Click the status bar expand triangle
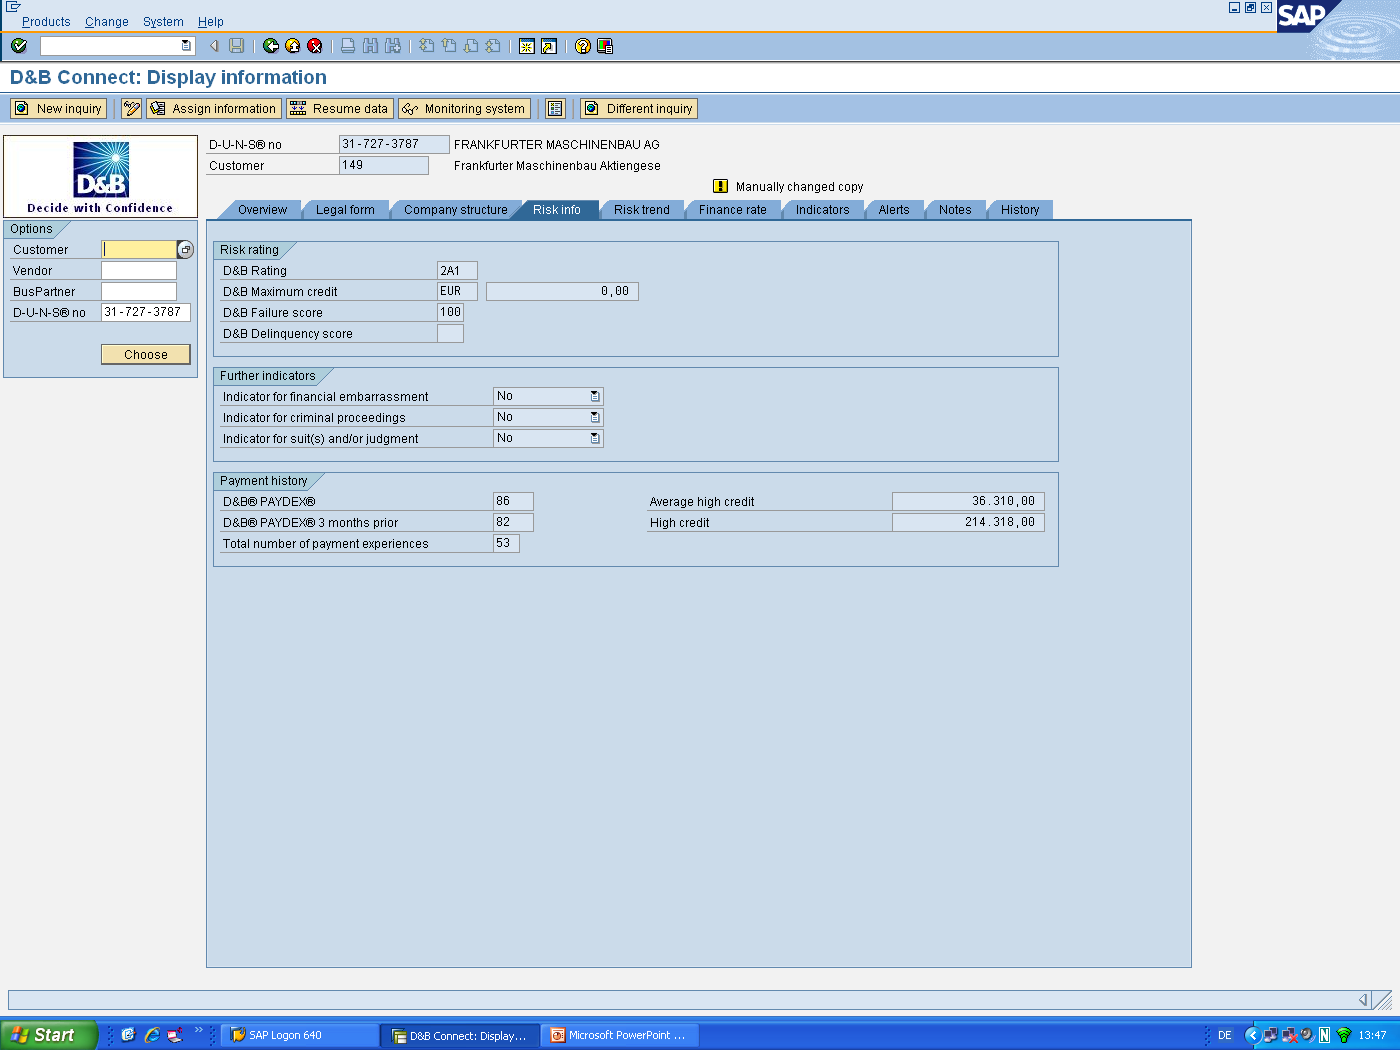The height and width of the screenshot is (1050, 1400). (x=1363, y=1000)
